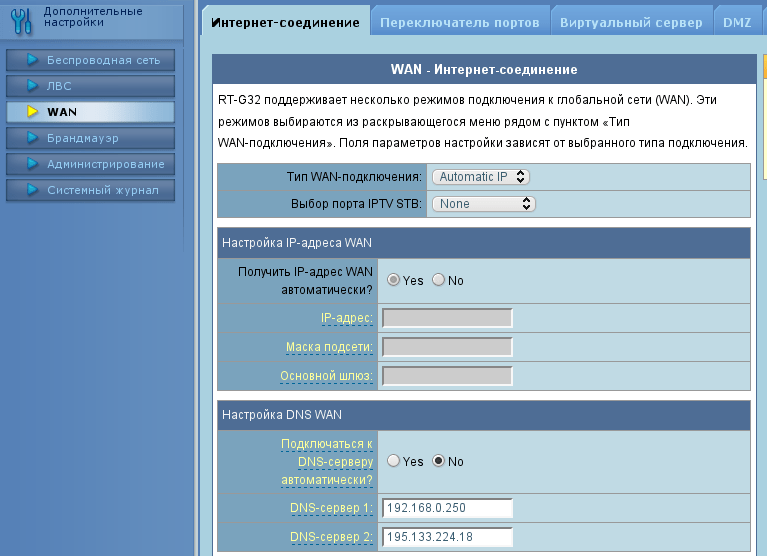
Task: Open the ЛВС menu section
Action: [90, 86]
